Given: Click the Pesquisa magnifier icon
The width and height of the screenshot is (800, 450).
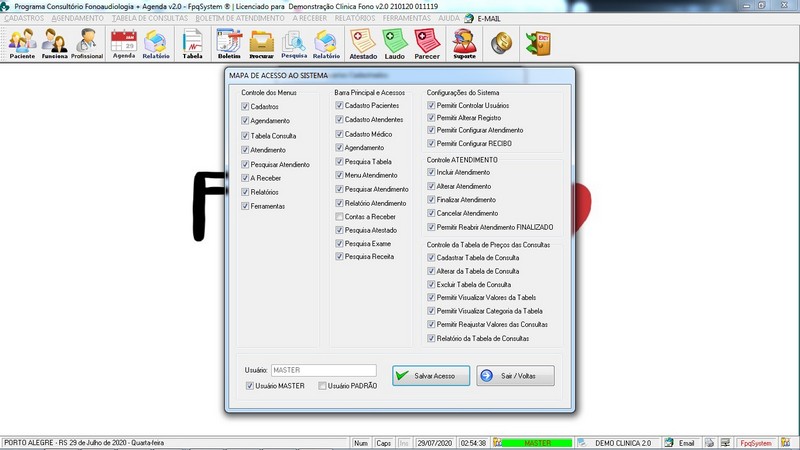Looking at the screenshot, I should 294,44.
